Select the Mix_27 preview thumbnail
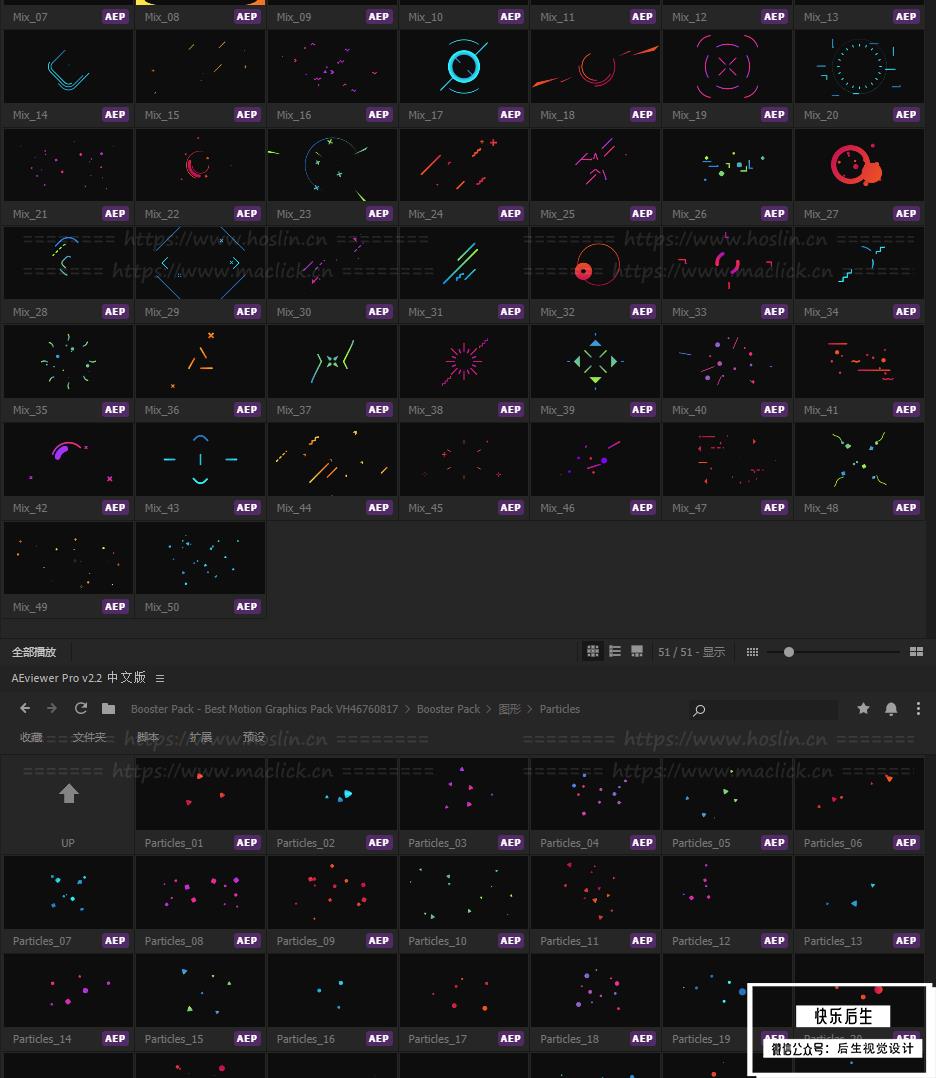Viewport: 936px width, 1078px height. click(859, 165)
